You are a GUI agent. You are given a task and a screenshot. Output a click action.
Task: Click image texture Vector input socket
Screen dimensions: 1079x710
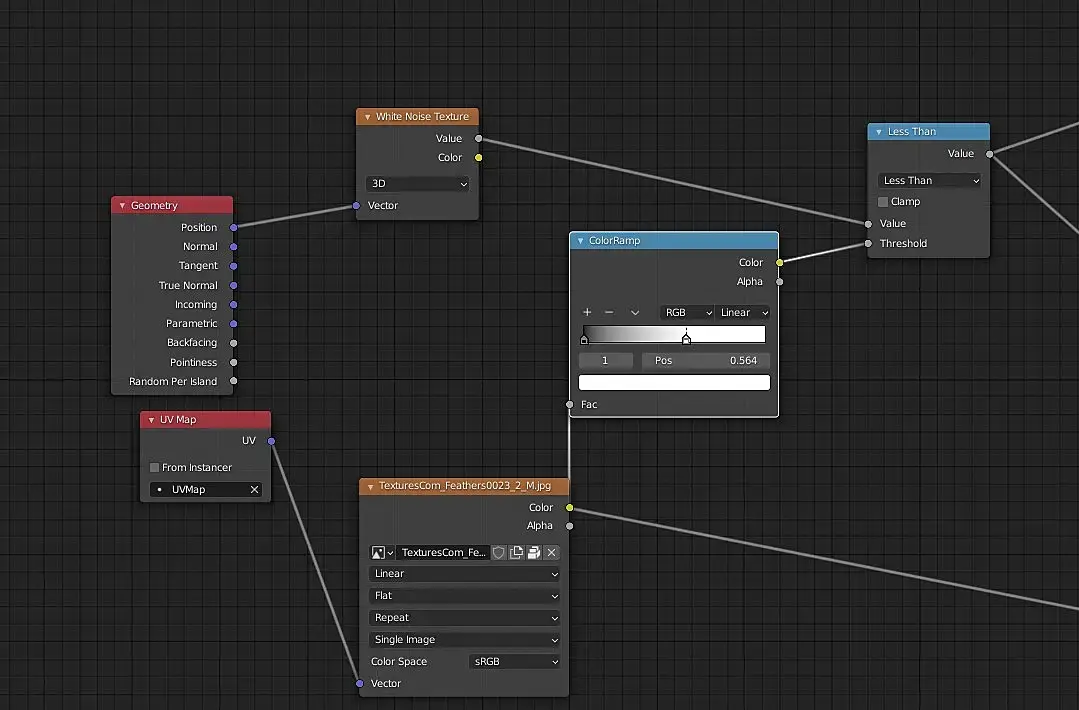[x=360, y=684]
